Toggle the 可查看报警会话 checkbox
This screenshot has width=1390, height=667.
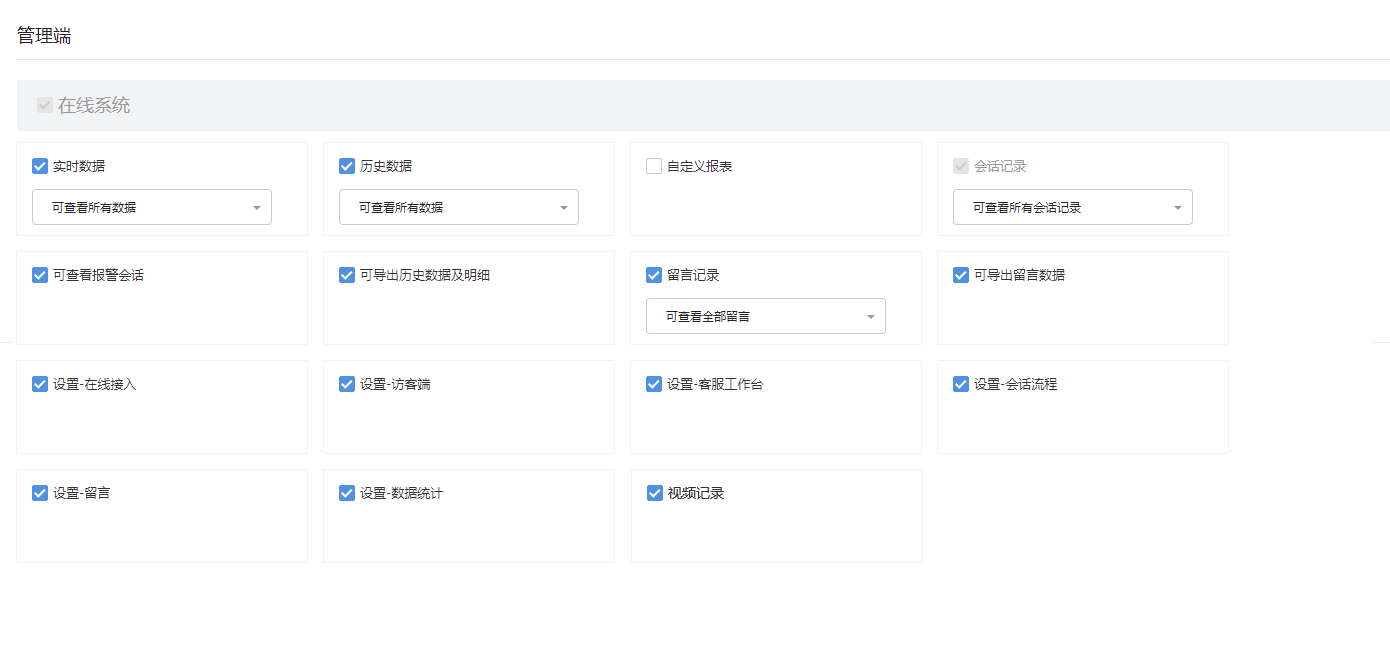40,275
